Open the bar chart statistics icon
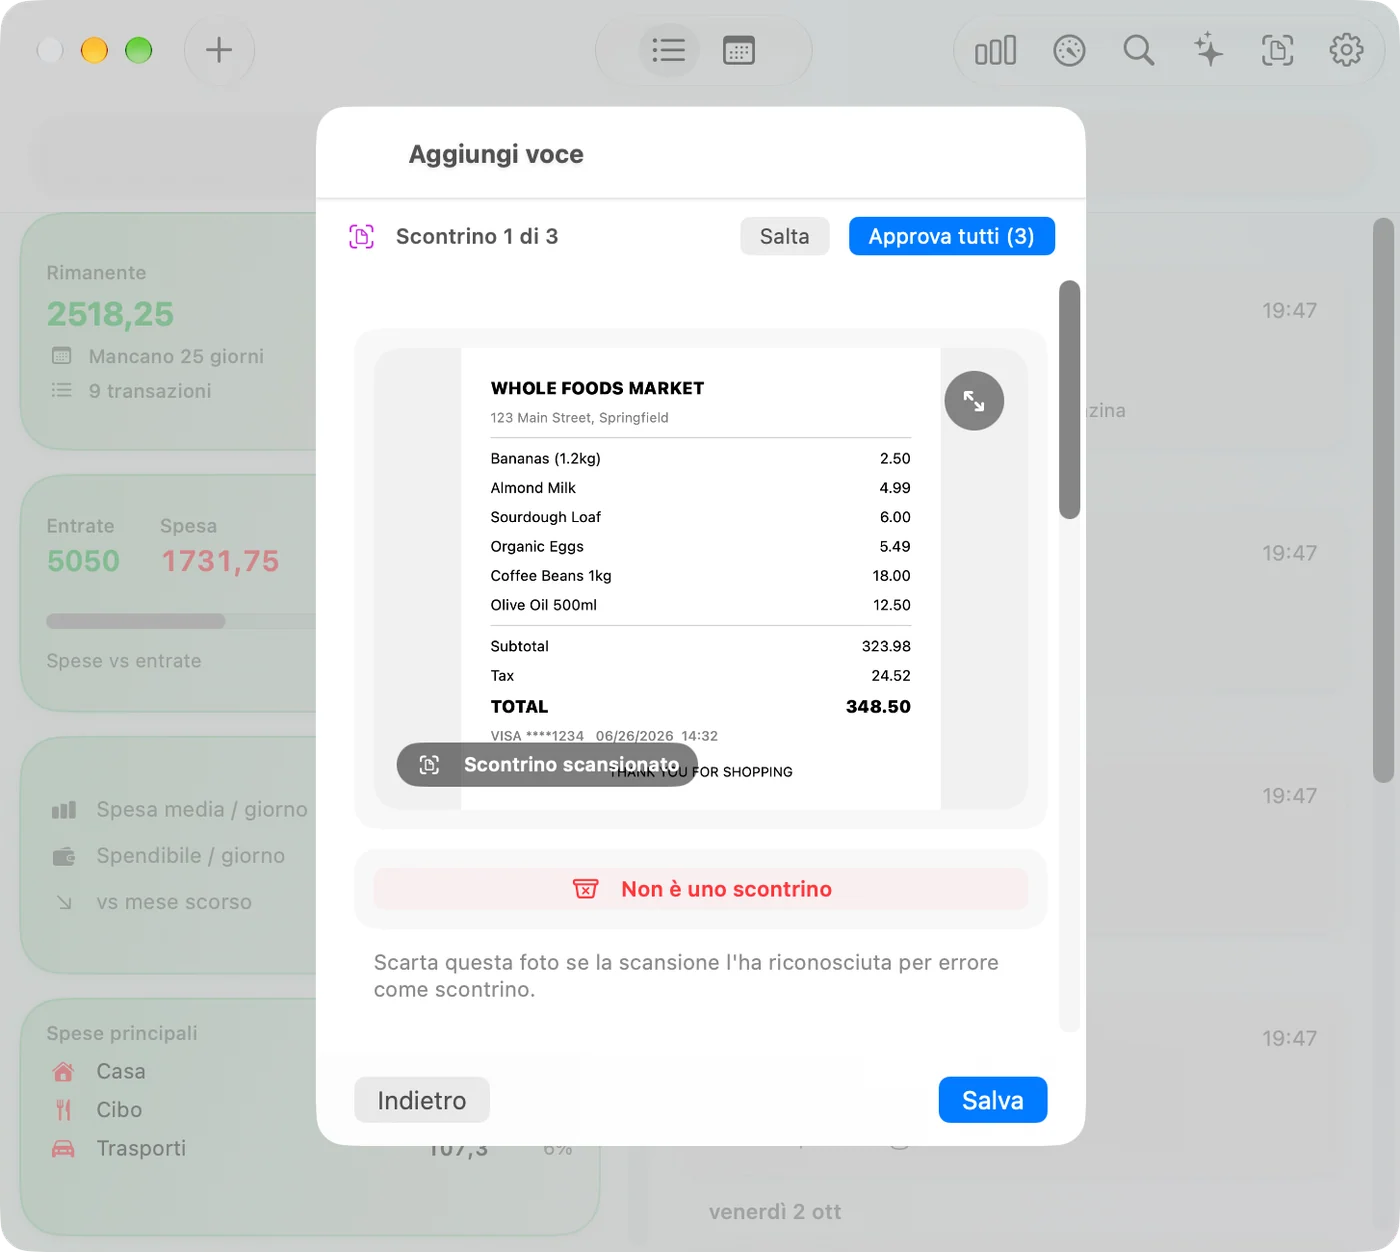The width and height of the screenshot is (1400, 1252). tap(995, 50)
